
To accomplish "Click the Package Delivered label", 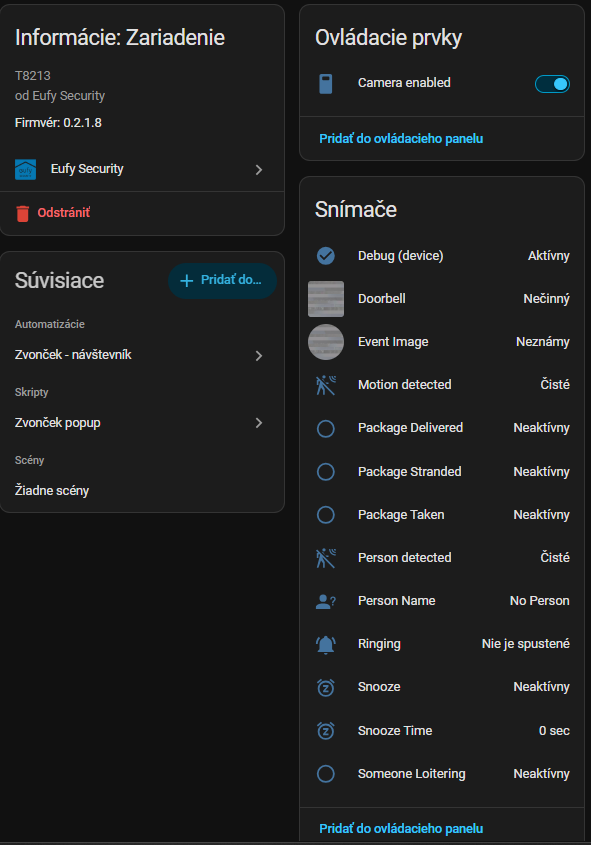I will click(410, 428).
